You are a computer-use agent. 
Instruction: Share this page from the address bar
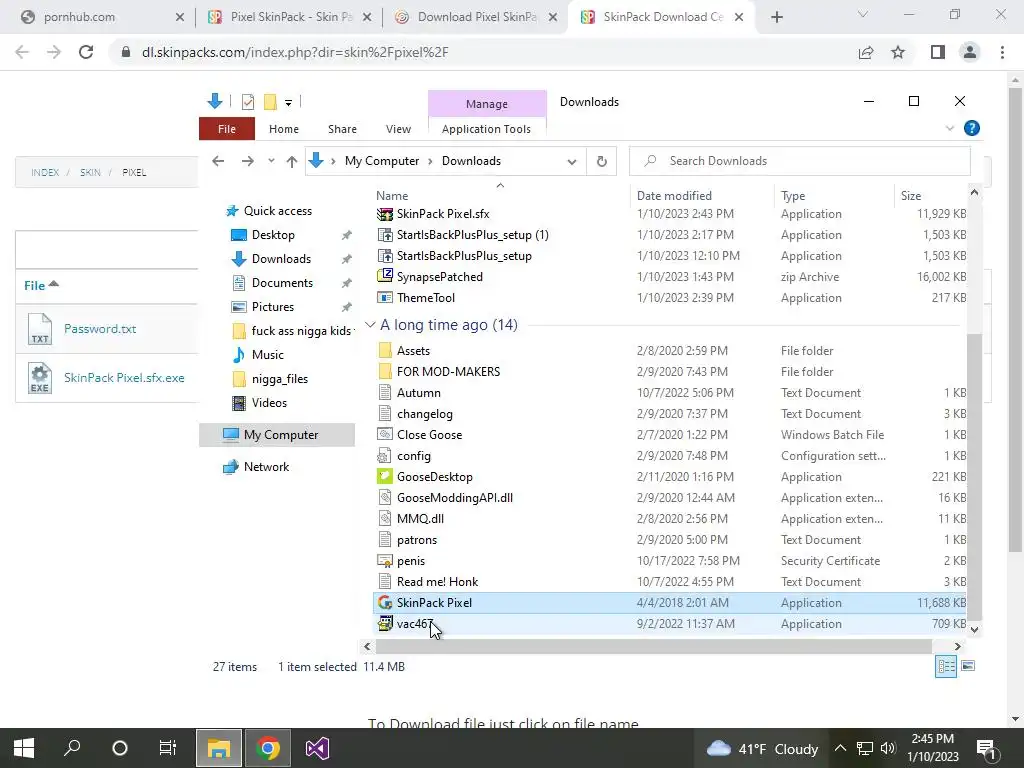point(866,52)
